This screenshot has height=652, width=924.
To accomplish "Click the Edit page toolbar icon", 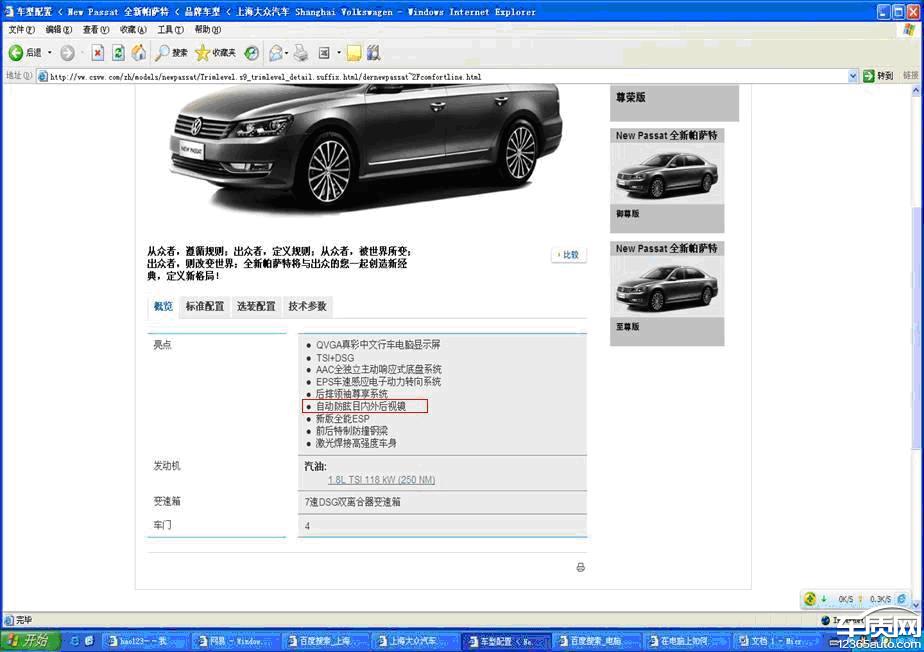I will [x=324, y=53].
